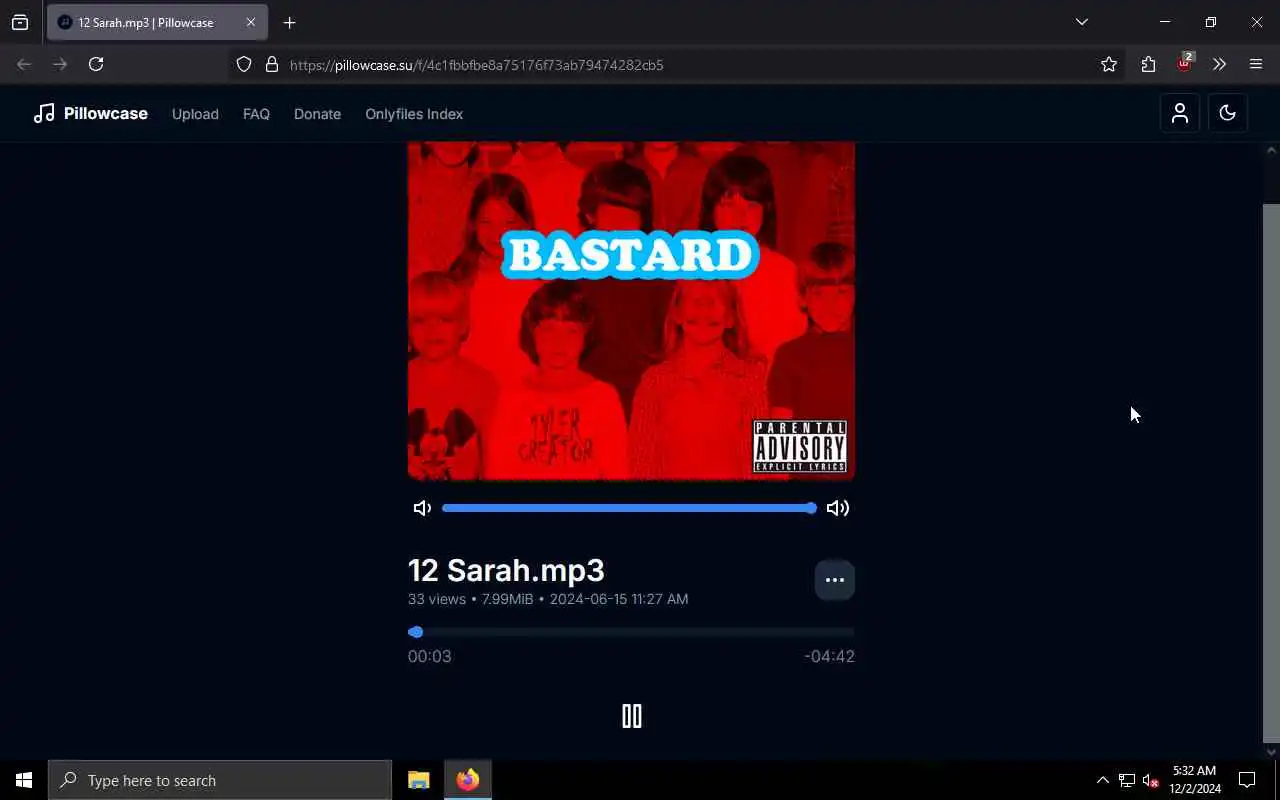Screen dimensions: 1280x800
Task: Click the 12 Sarah.mp3 title text
Action: point(506,570)
